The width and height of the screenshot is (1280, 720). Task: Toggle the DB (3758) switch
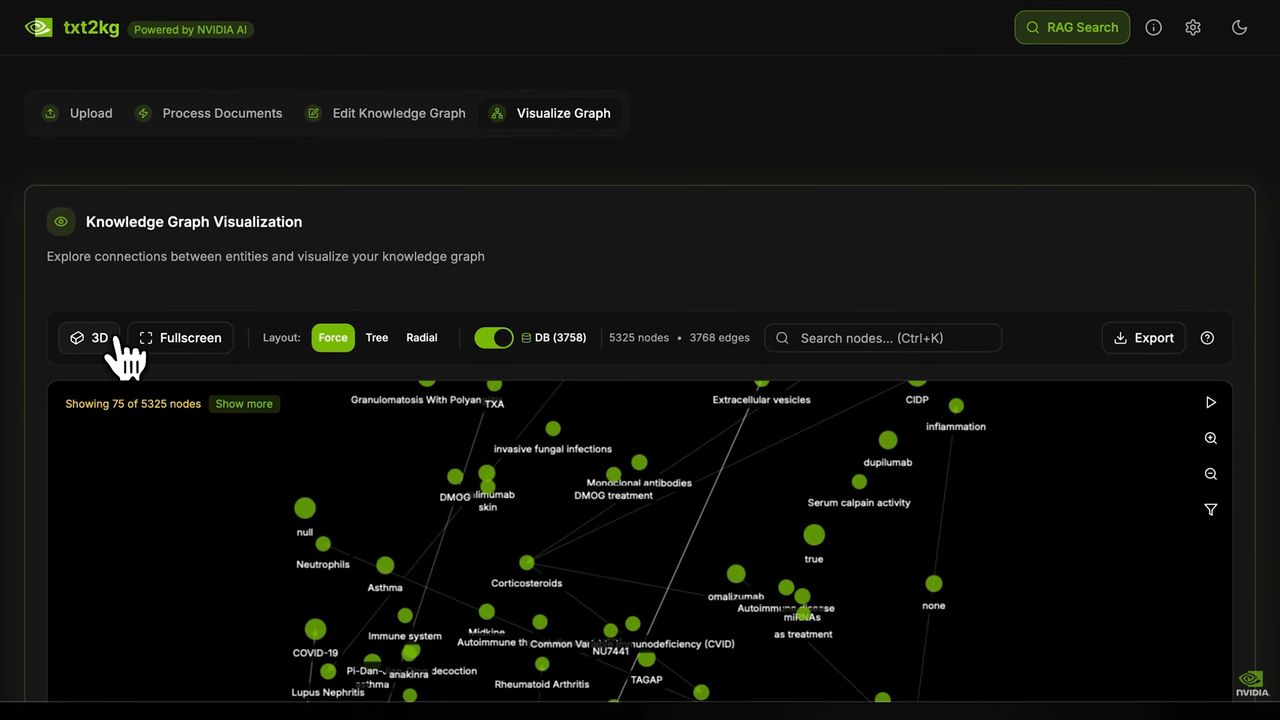[493, 338]
